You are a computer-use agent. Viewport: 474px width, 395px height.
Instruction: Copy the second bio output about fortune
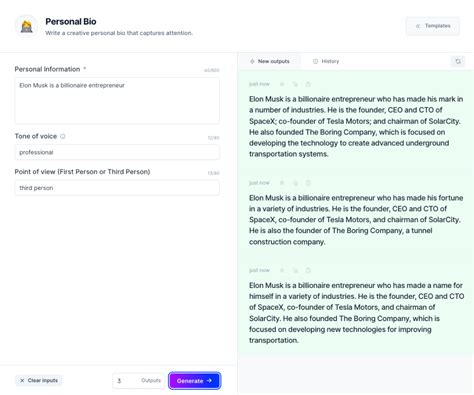click(295, 183)
